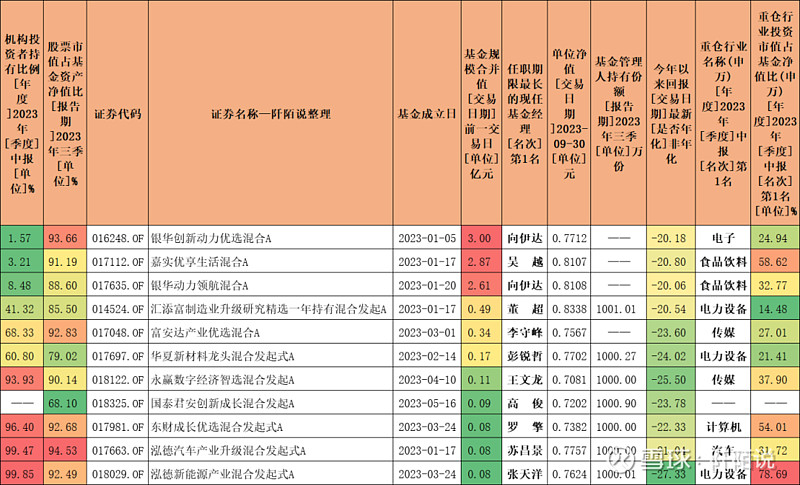Click security code 017635.OF
Screen dimensions: 800x485
coord(118,286)
